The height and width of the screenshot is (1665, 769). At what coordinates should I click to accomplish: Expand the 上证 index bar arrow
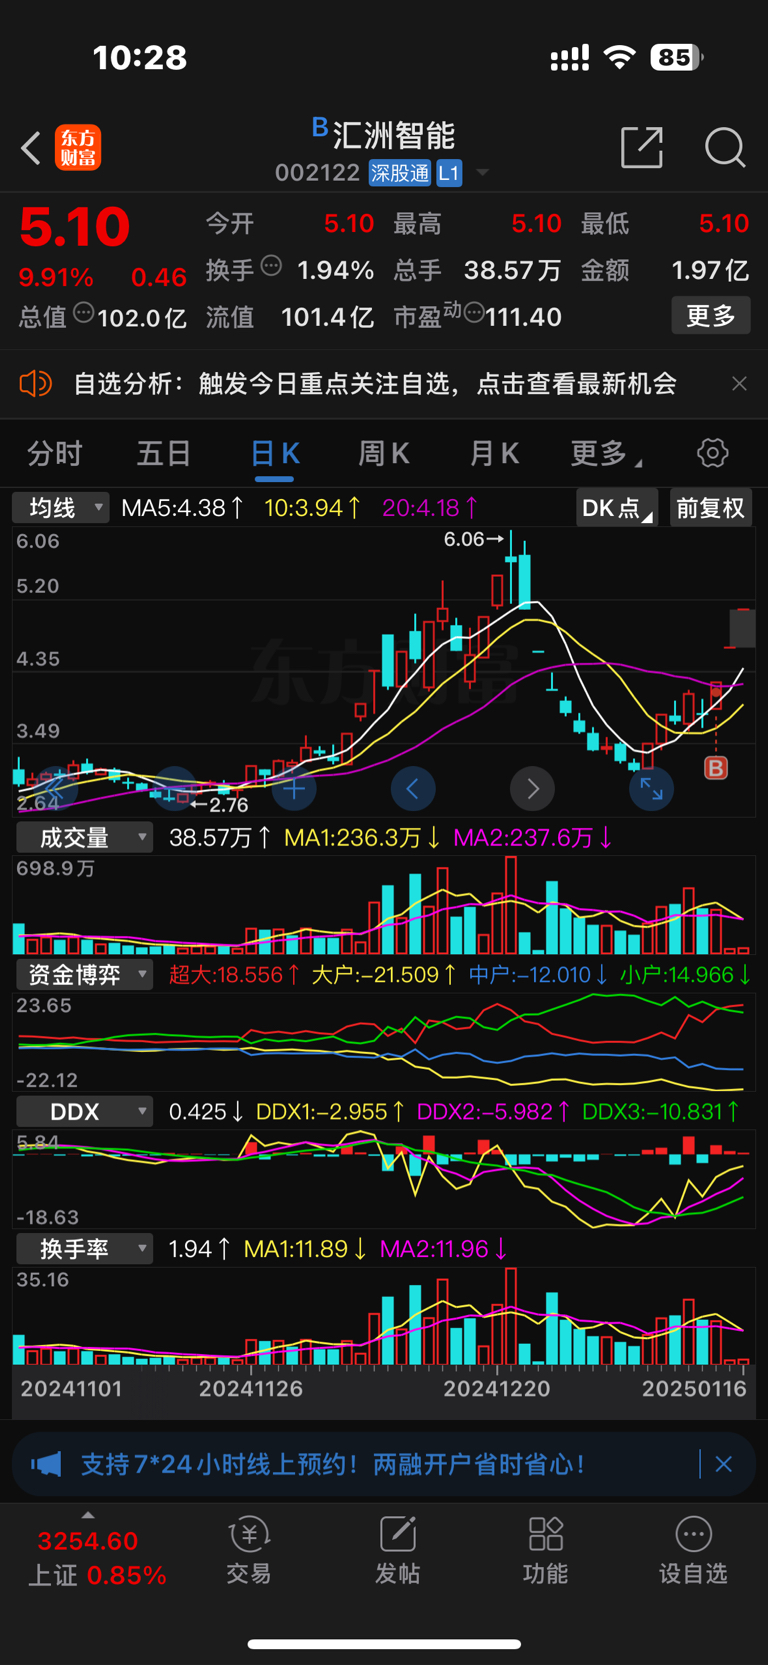click(88, 1516)
